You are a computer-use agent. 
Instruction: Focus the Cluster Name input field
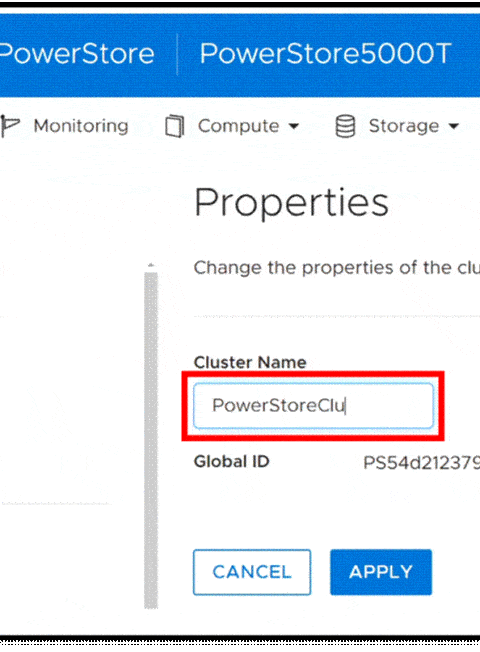coord(314,406)
